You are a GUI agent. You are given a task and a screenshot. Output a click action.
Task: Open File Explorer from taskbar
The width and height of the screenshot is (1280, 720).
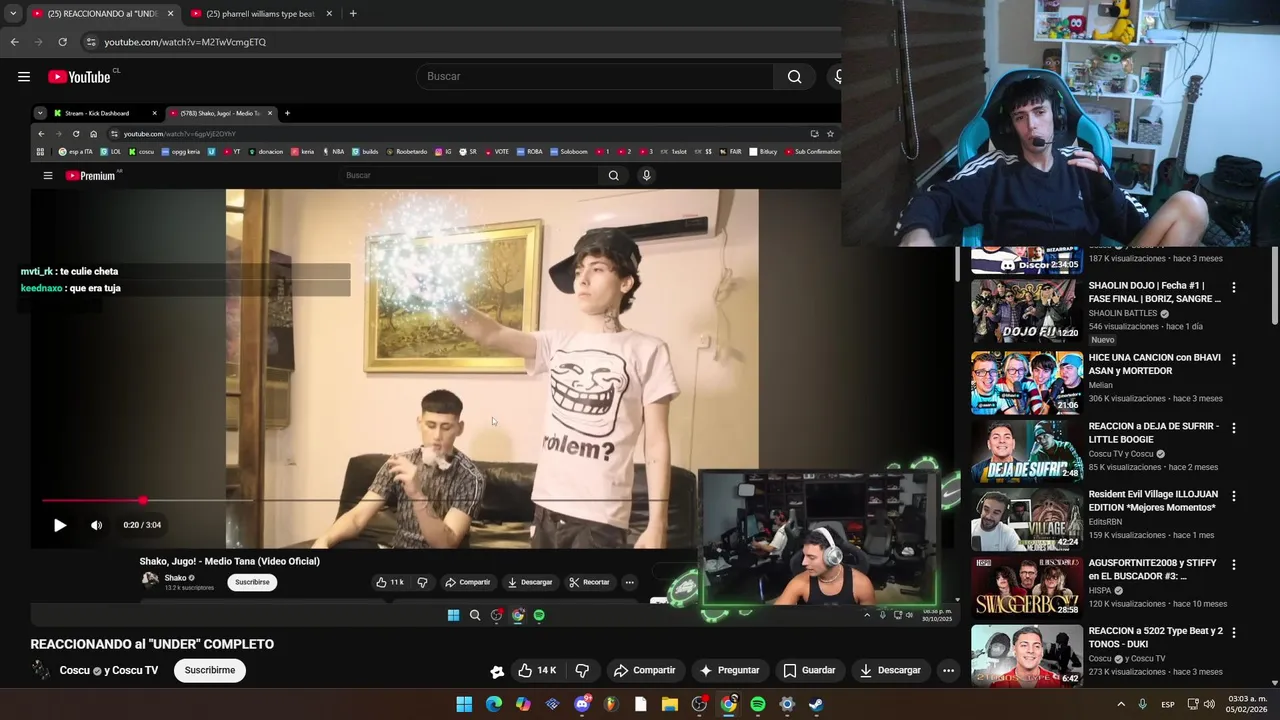coord(670,704)
